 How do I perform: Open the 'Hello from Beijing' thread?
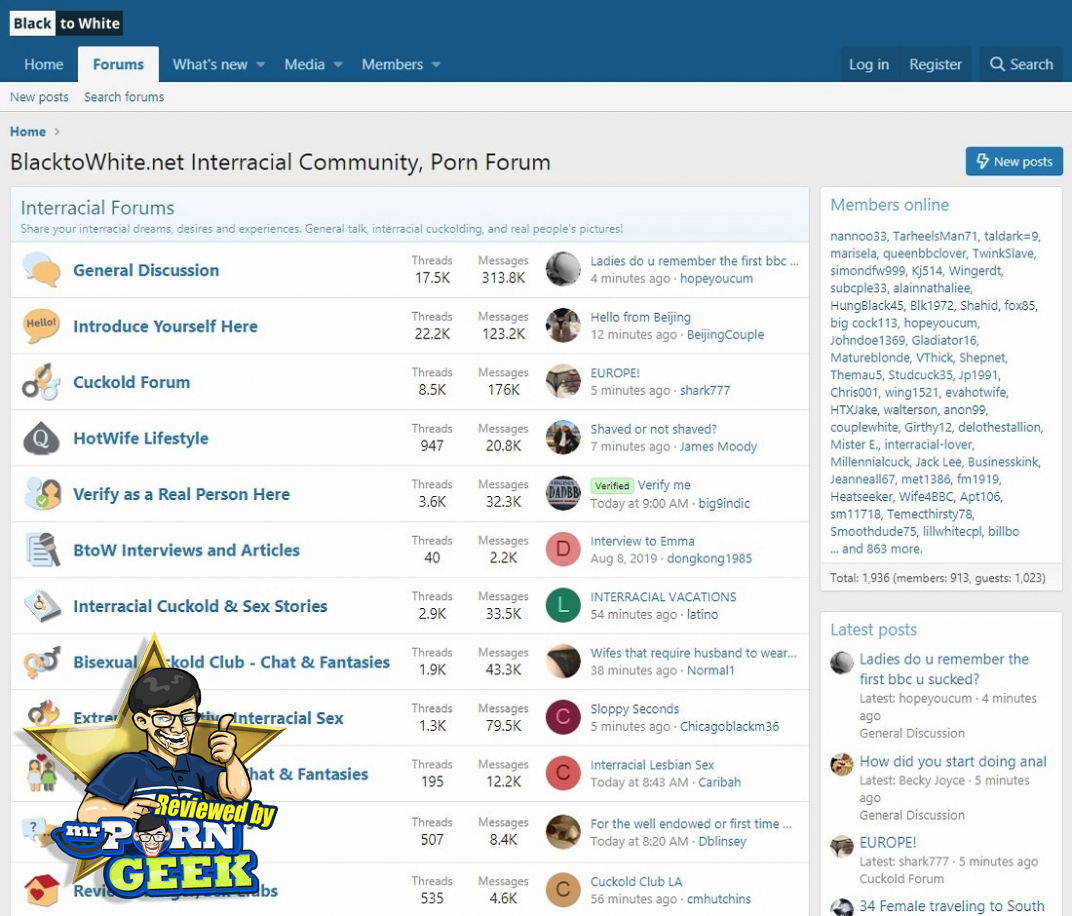coord(641,317)
